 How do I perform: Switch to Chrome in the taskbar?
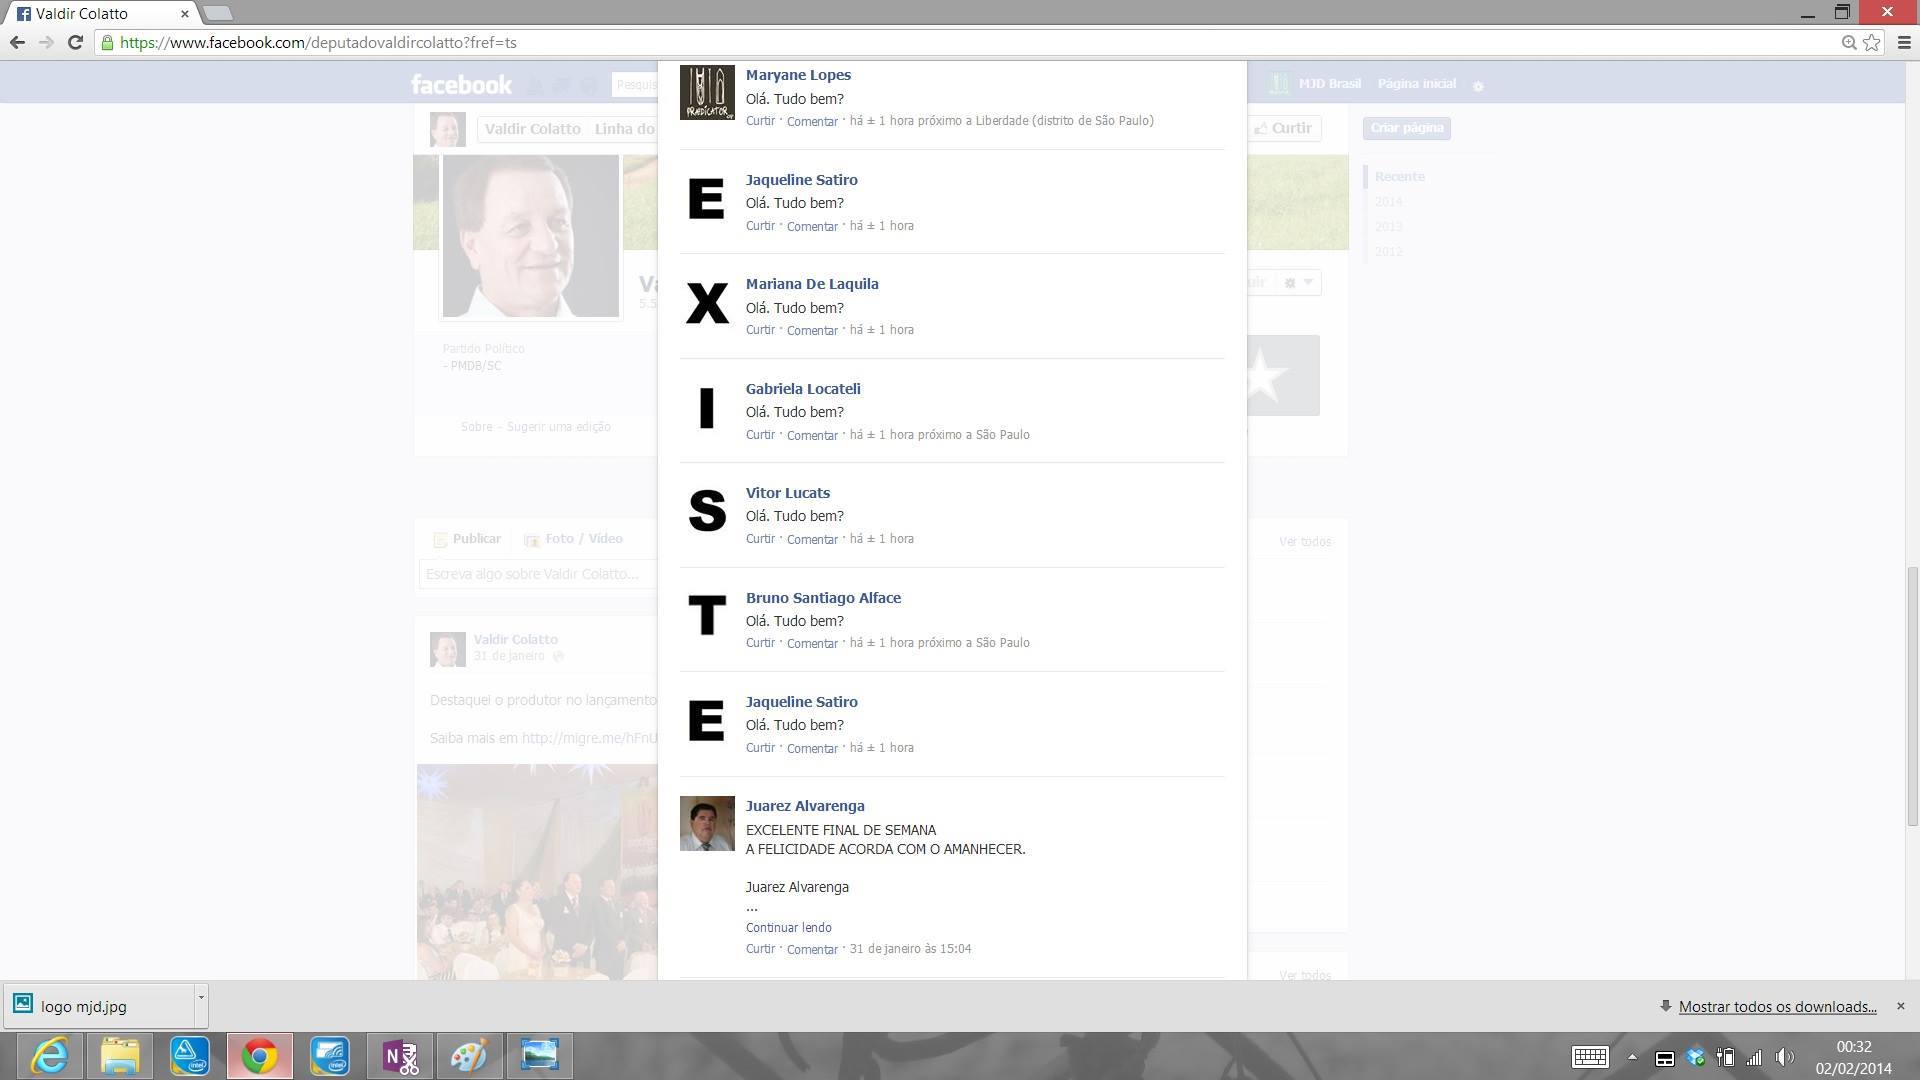(260, 1056)
